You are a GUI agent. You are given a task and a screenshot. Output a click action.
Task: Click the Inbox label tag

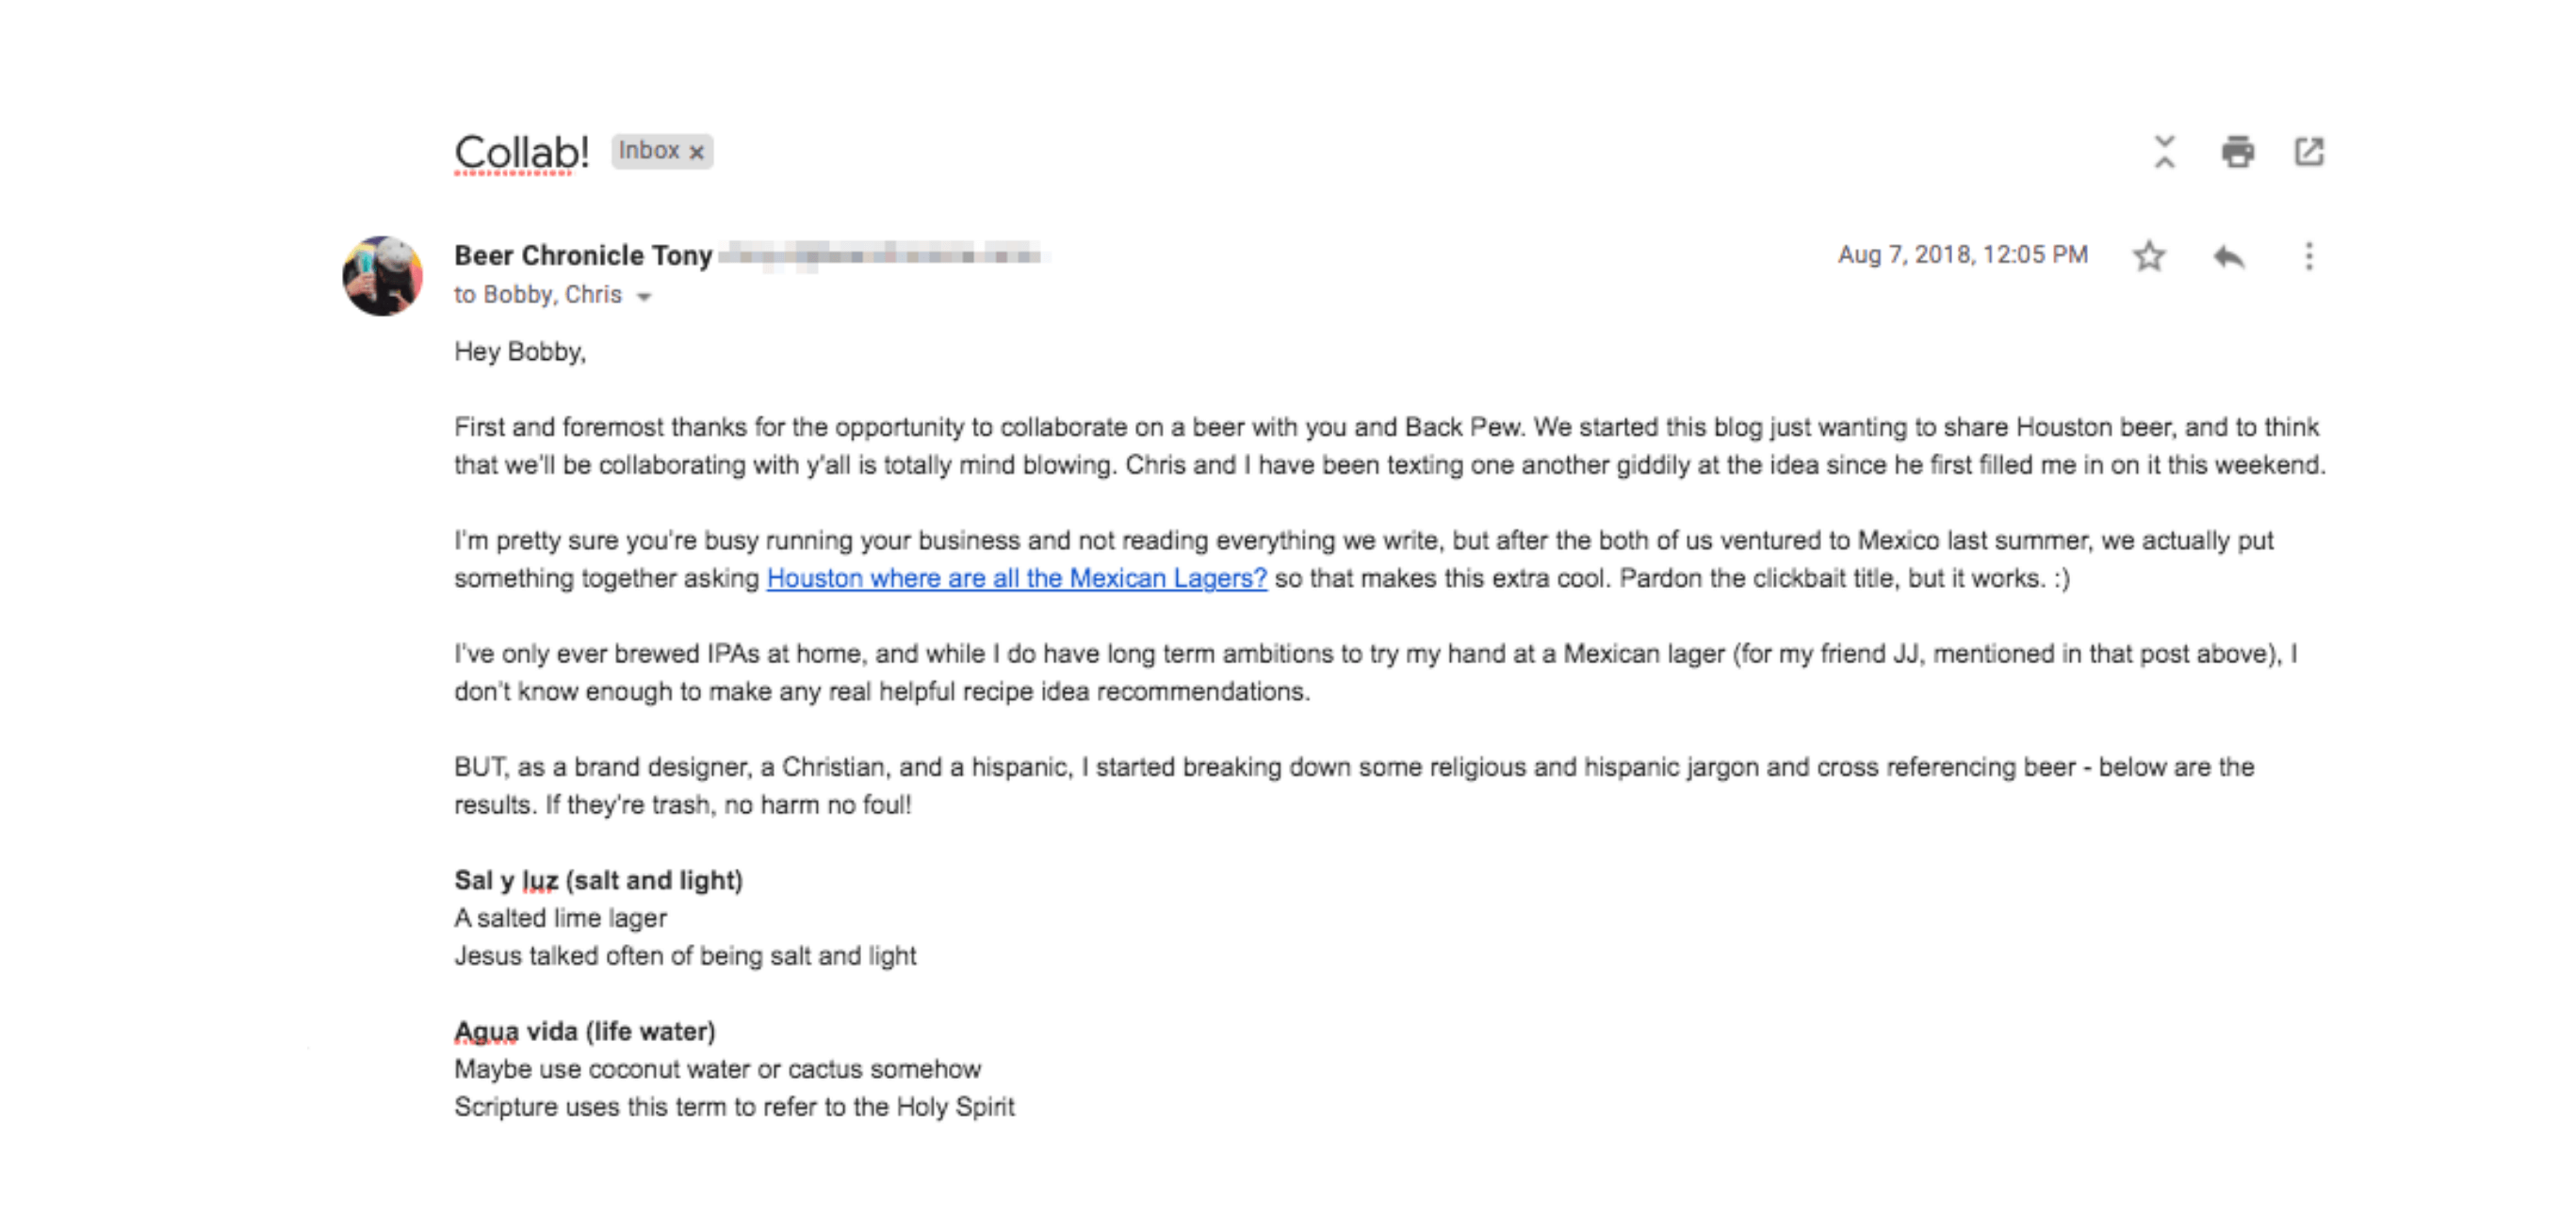click(x=649, y=151)
